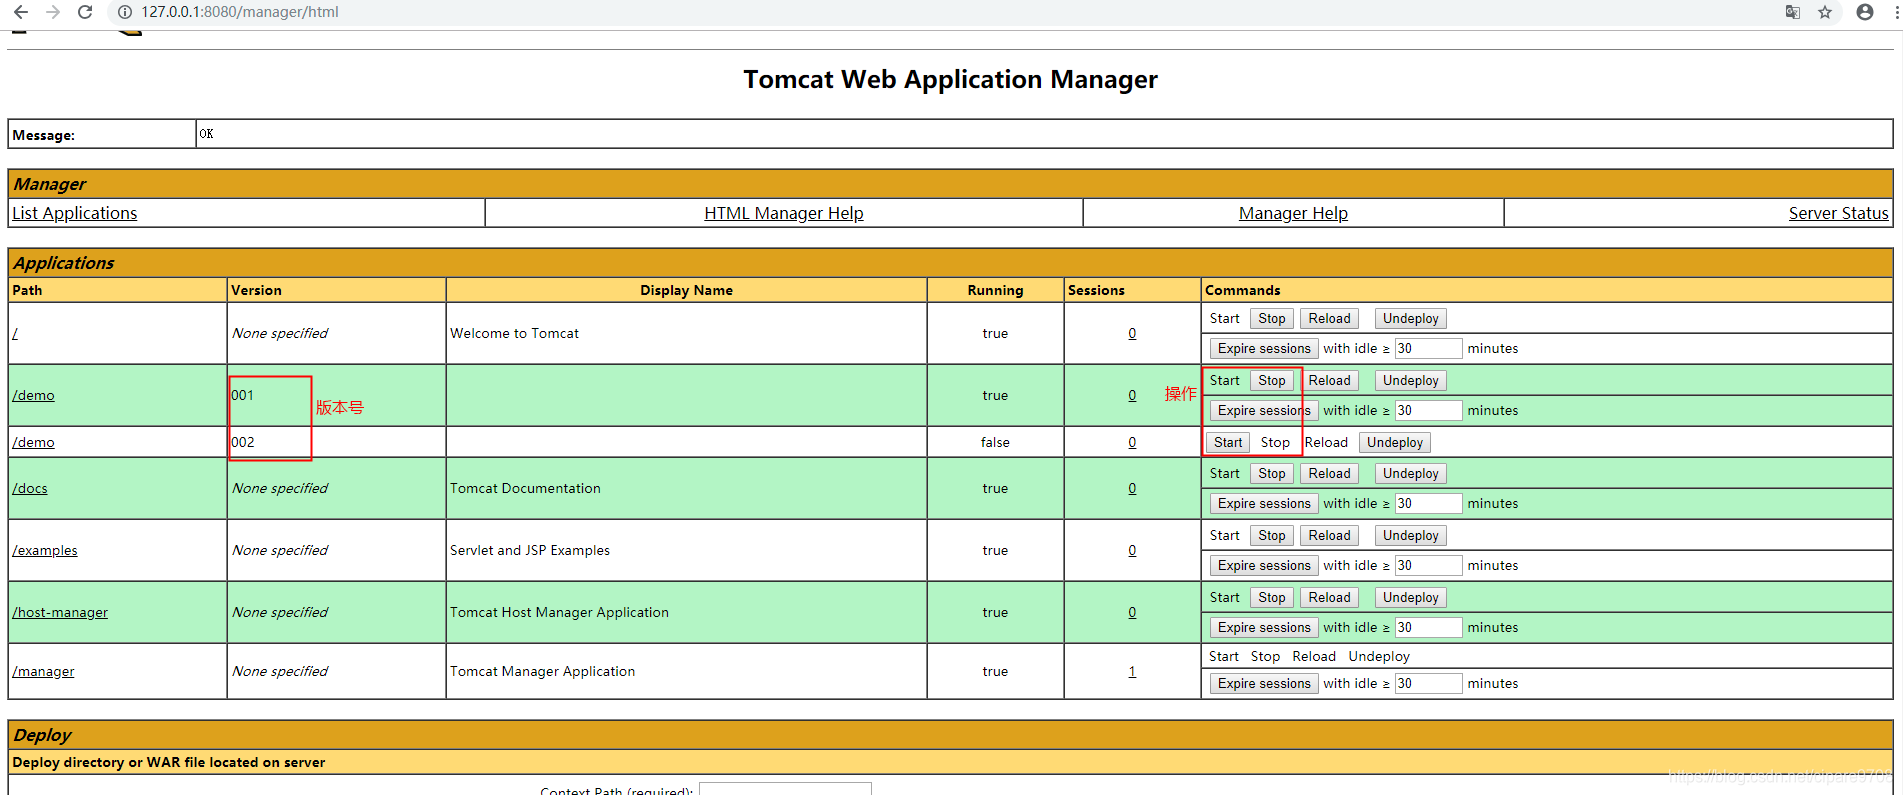
Task: Open sessions count 0 for /examples
Action: (x=1132, y=550)
